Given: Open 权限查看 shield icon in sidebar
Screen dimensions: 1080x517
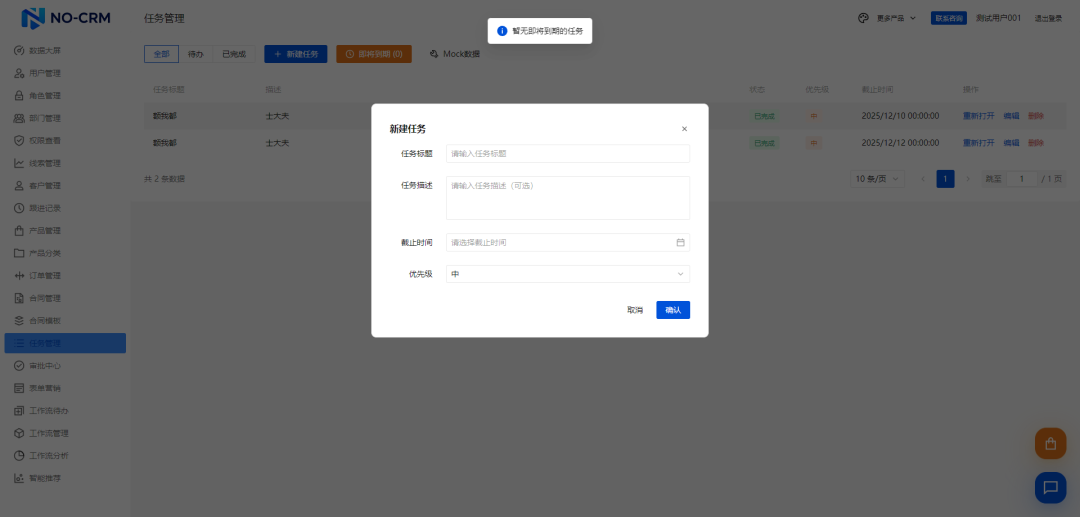Looking at the screenshot, I should (19, 140).
